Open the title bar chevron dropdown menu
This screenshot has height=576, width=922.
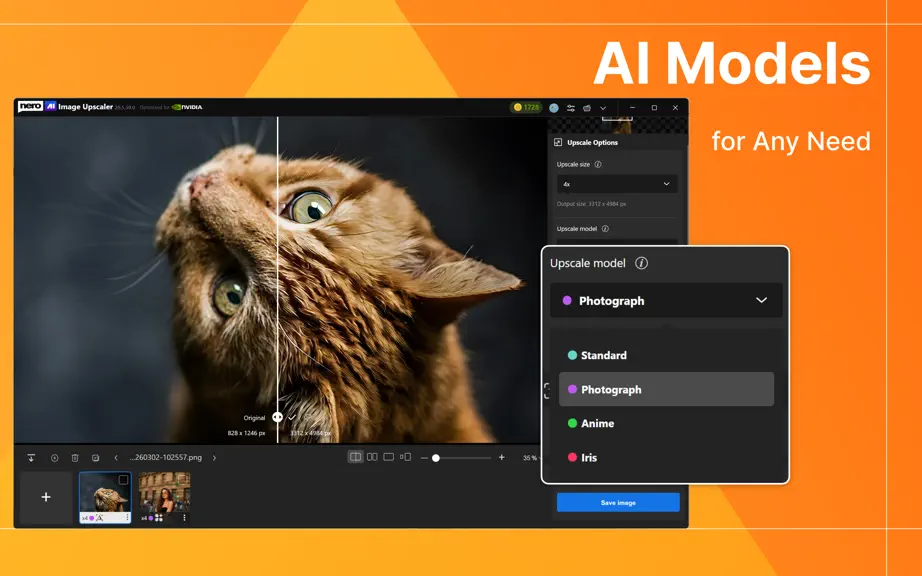coord(603,108)
